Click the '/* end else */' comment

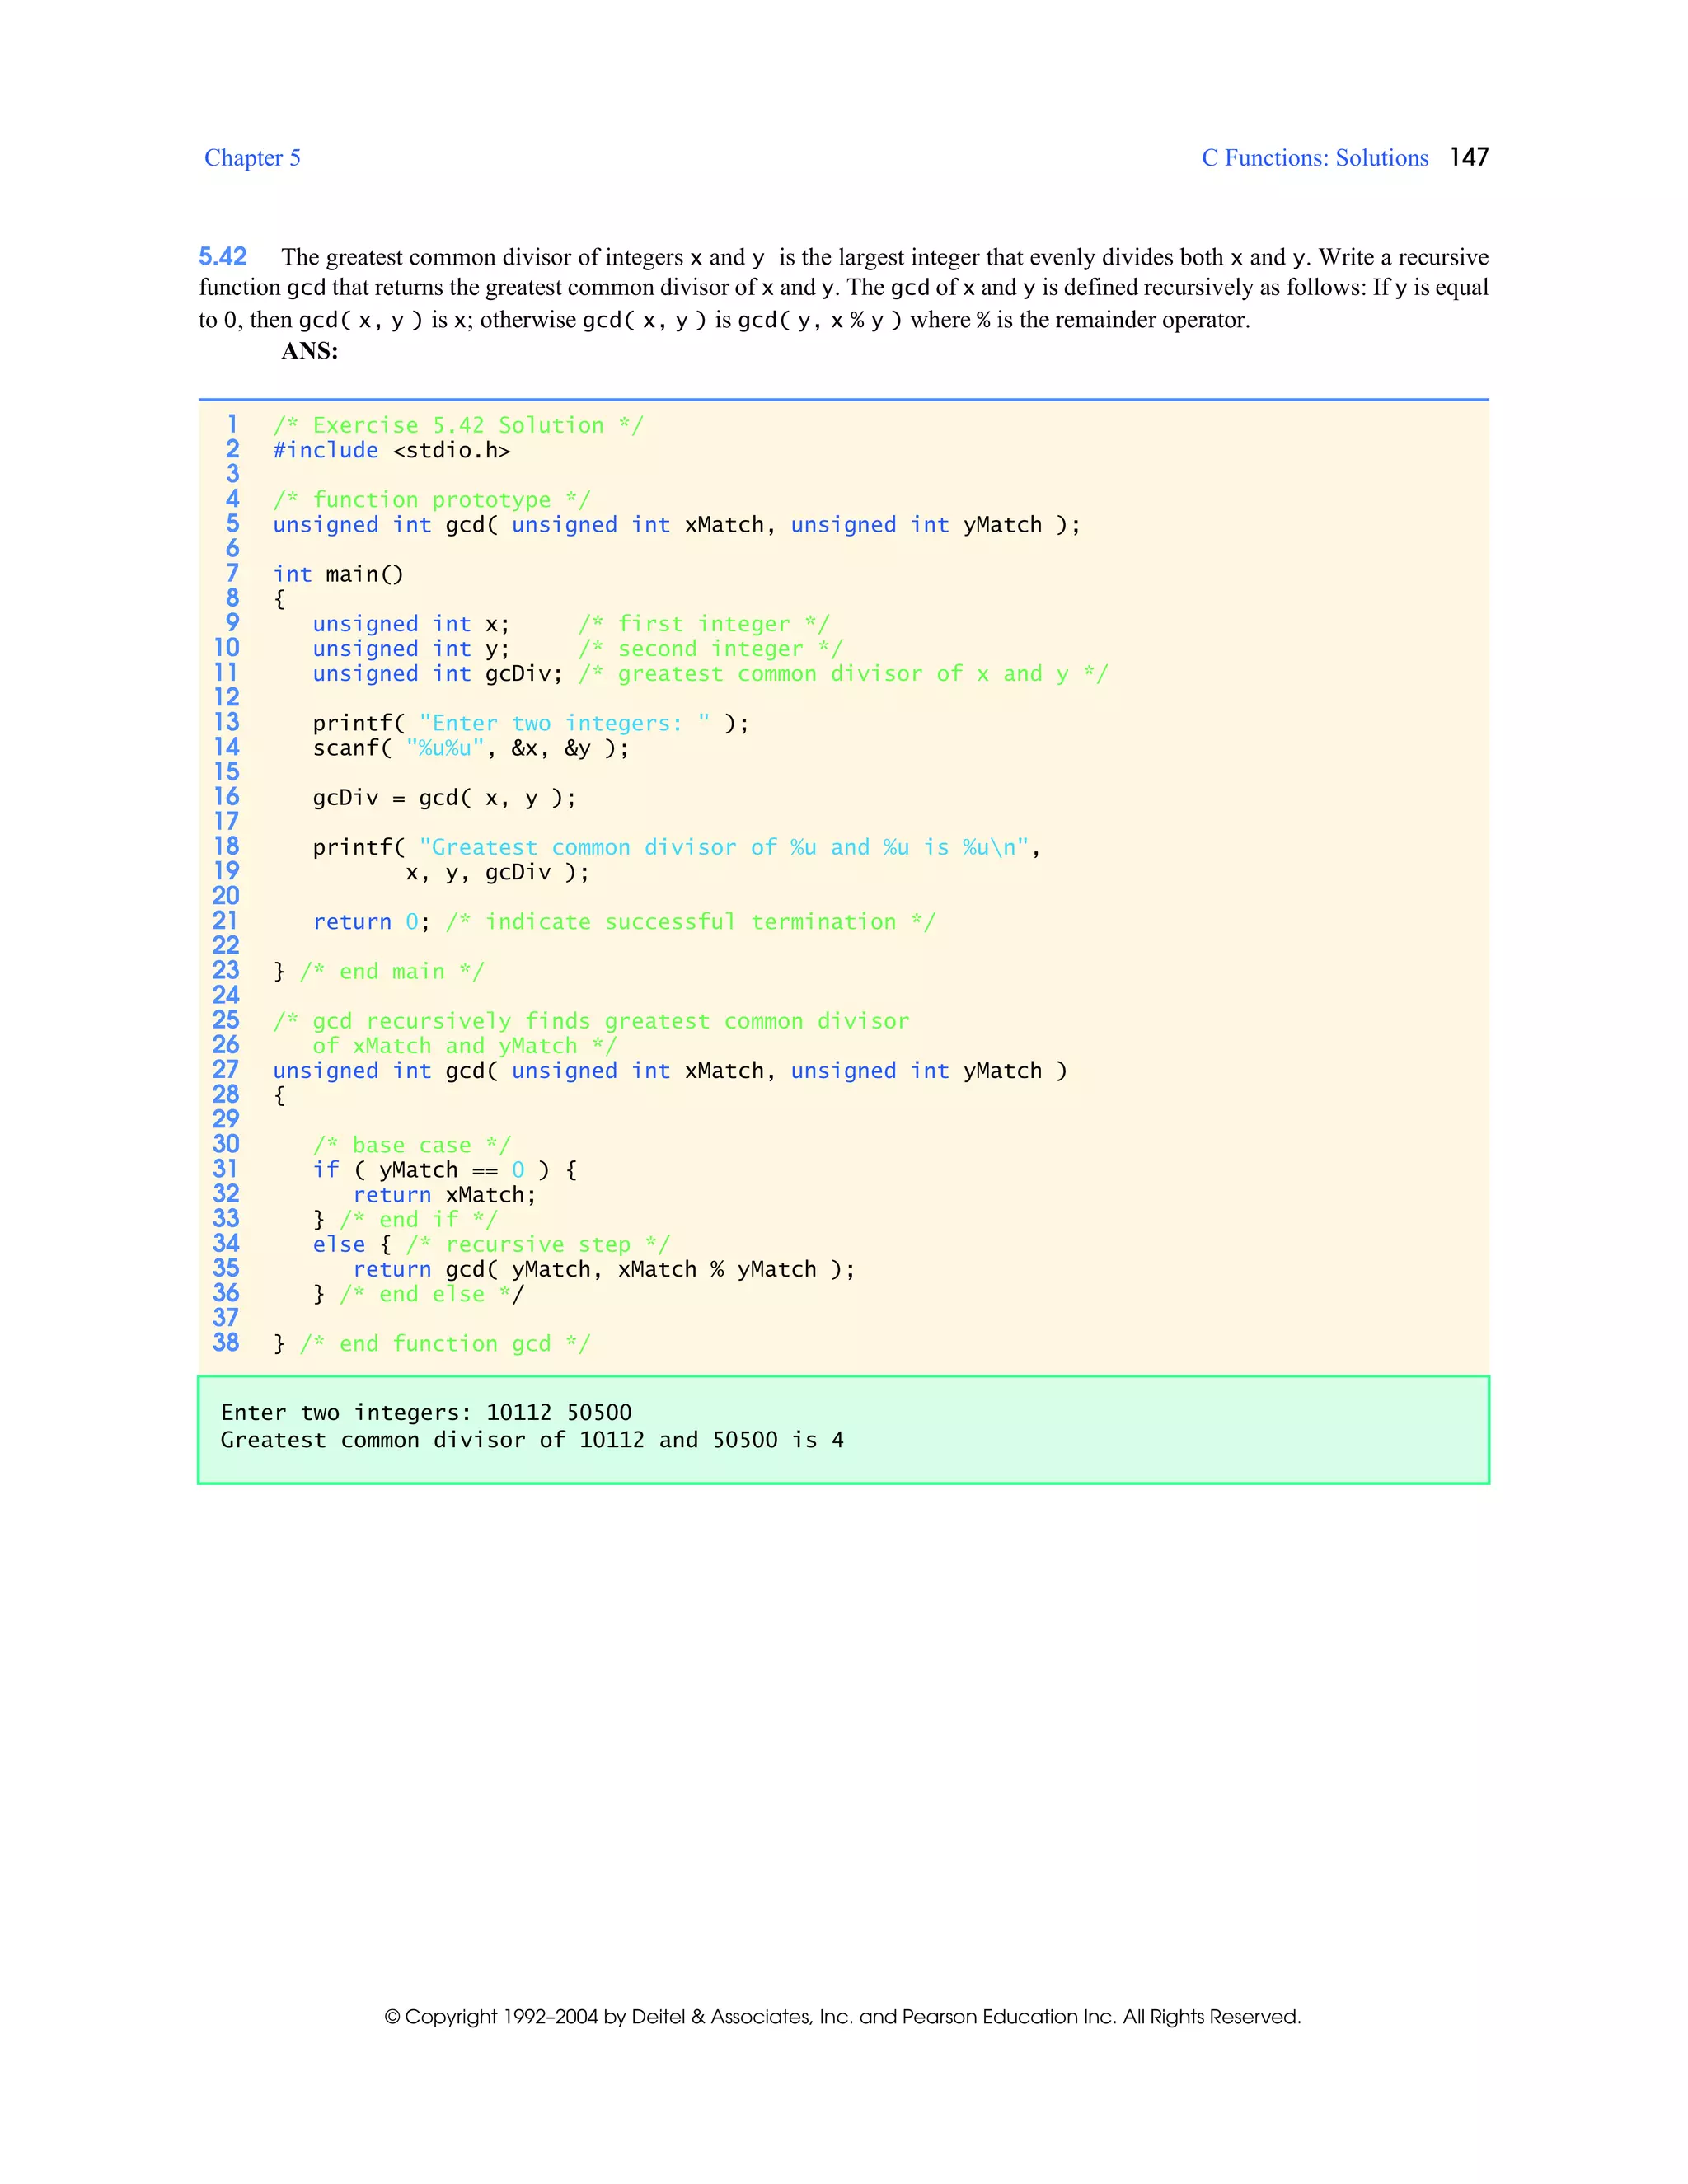click(x=432, y=1293)
